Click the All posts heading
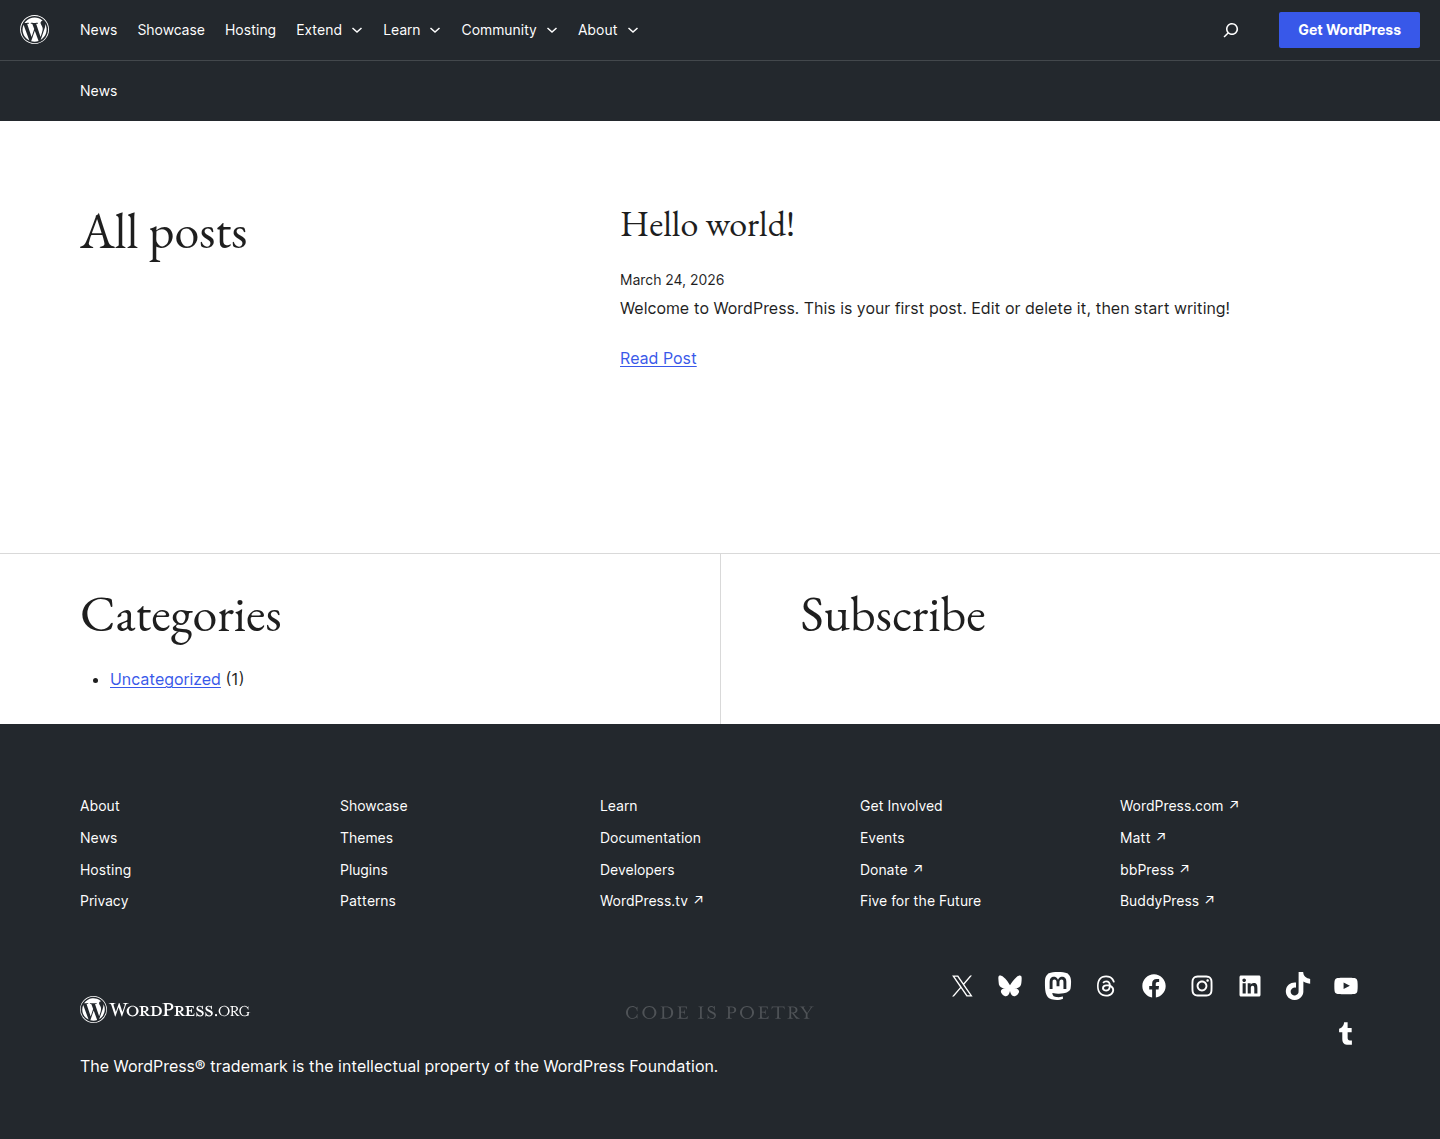Viewport: 1440px width, 1139px height. pyautogui.click(x=164, y=233)
